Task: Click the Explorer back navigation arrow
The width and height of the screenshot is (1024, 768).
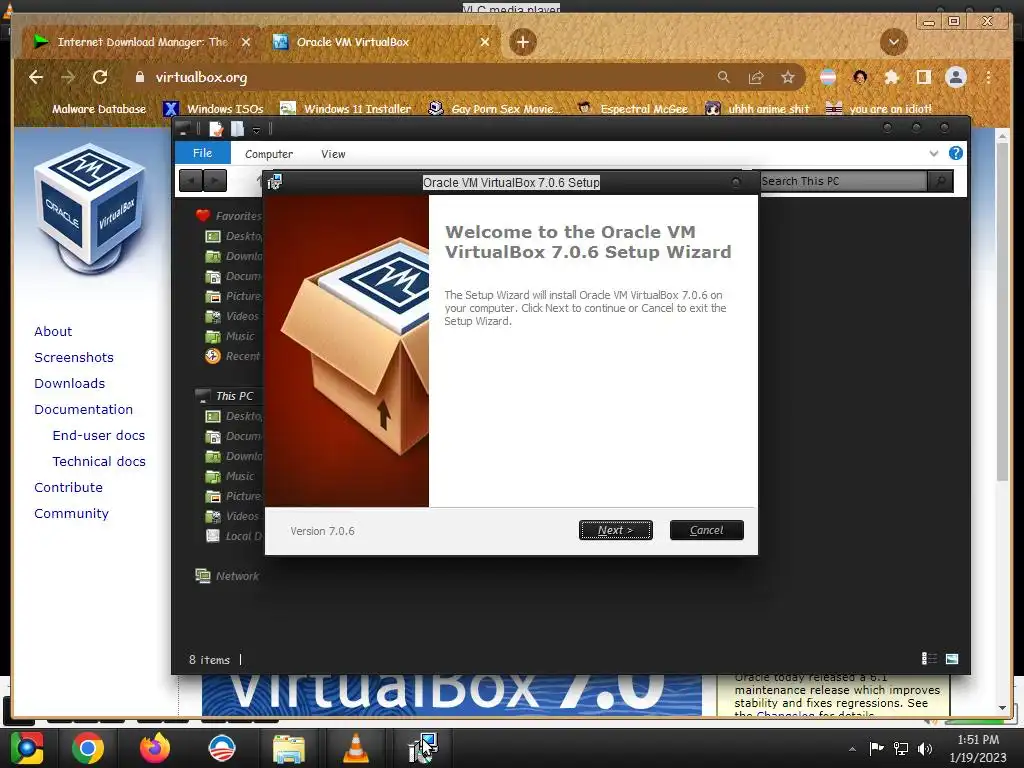Action: 191,180
